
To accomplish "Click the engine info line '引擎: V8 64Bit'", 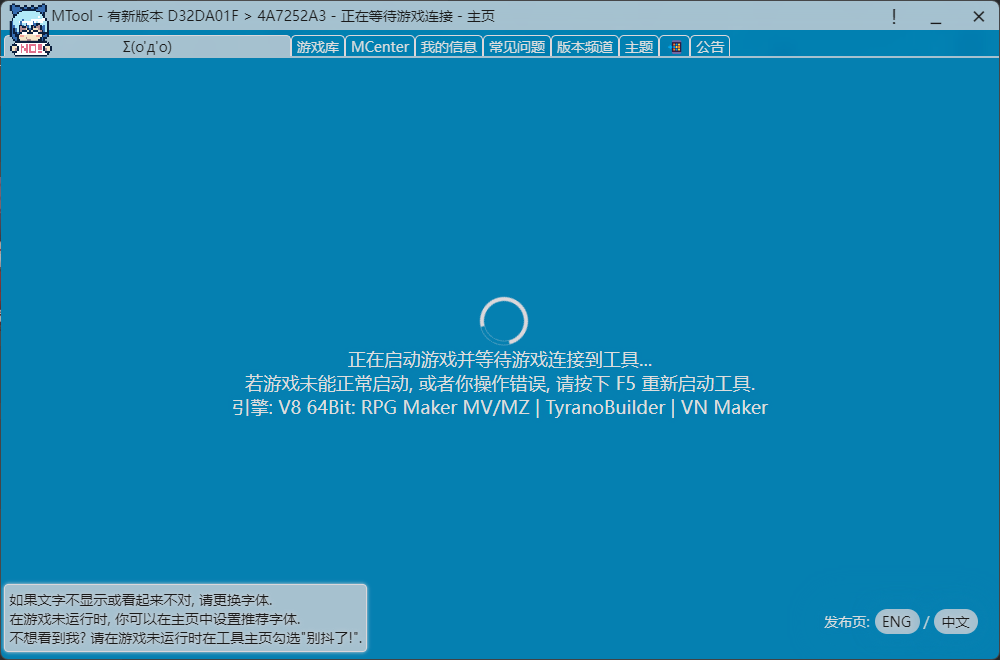I will click(x=500, y=407).
